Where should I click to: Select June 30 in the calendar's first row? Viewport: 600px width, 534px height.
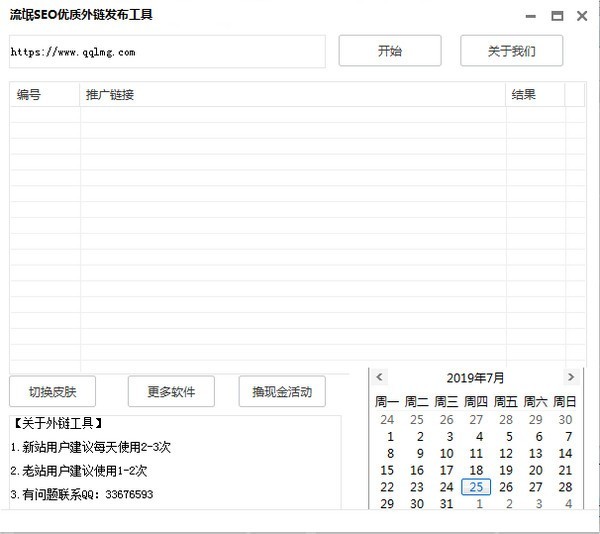565,420
